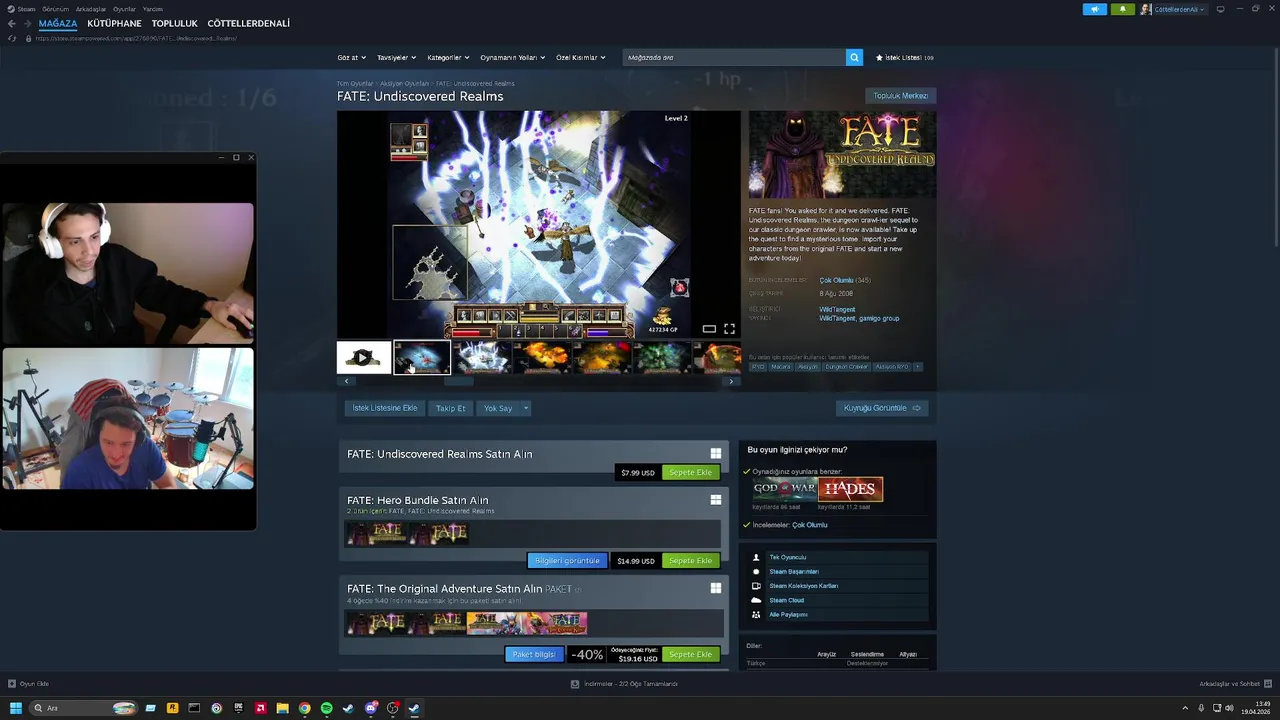Open the KÜTÜPHANE tab
Screen dimensions: 1280x720
(x=114, y=23)
